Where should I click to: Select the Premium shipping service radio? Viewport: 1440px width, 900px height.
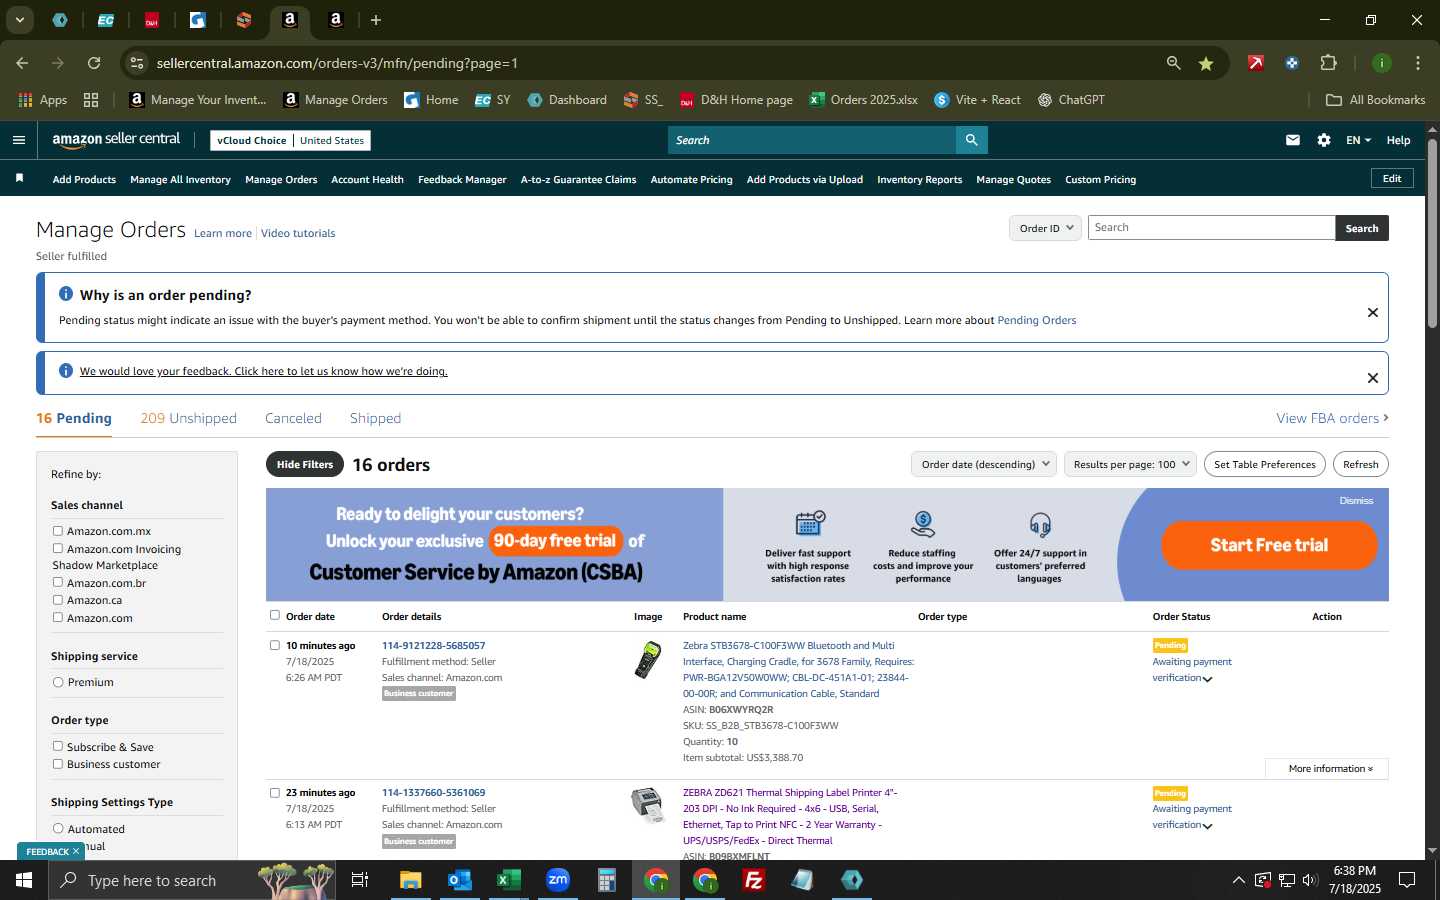click(x=58, y=682)
